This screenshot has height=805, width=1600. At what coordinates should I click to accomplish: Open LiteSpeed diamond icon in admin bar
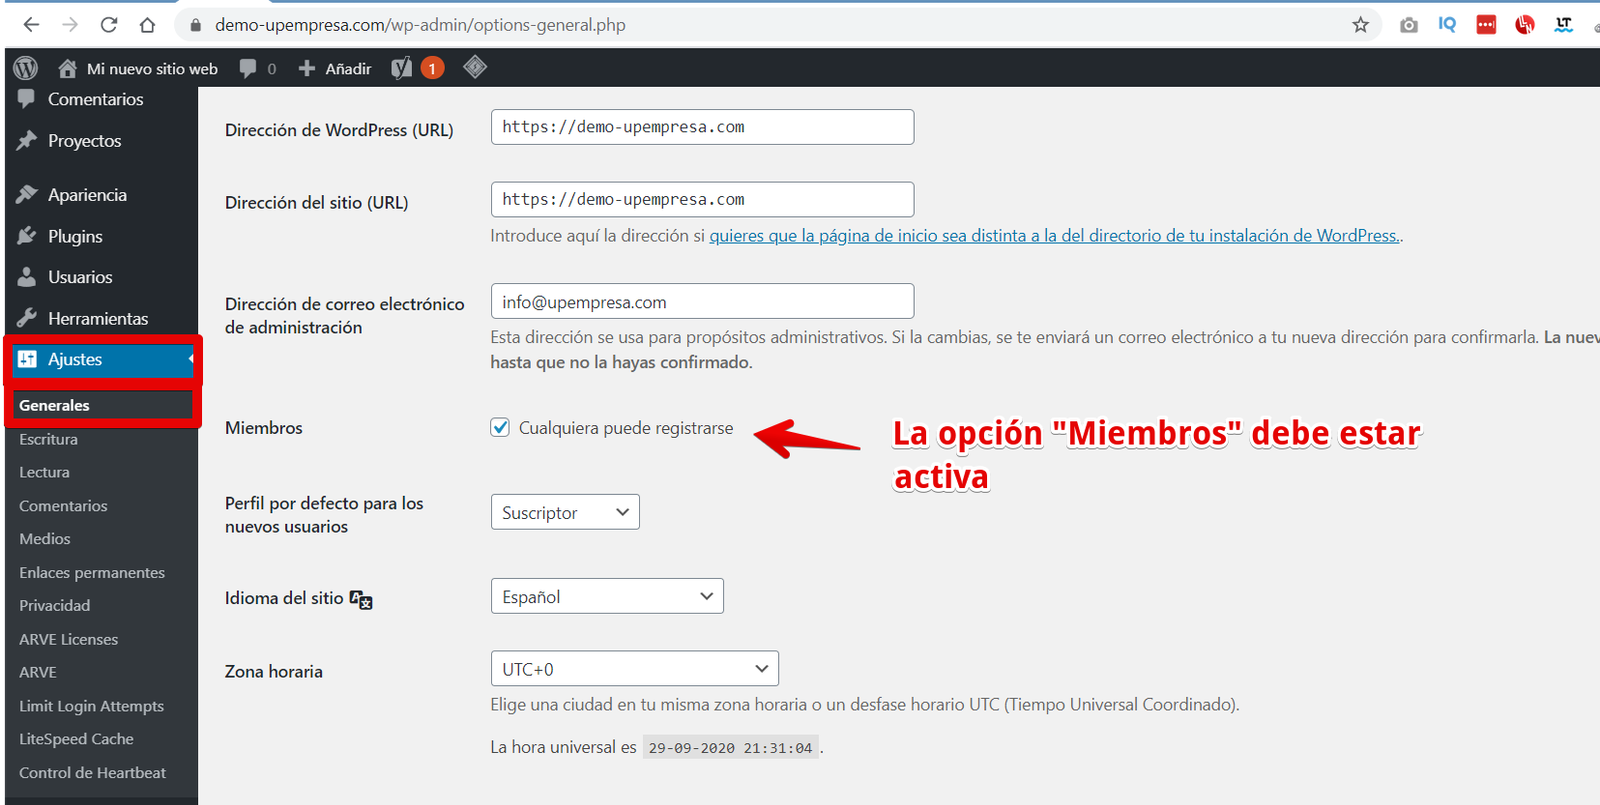click(475, 67)
